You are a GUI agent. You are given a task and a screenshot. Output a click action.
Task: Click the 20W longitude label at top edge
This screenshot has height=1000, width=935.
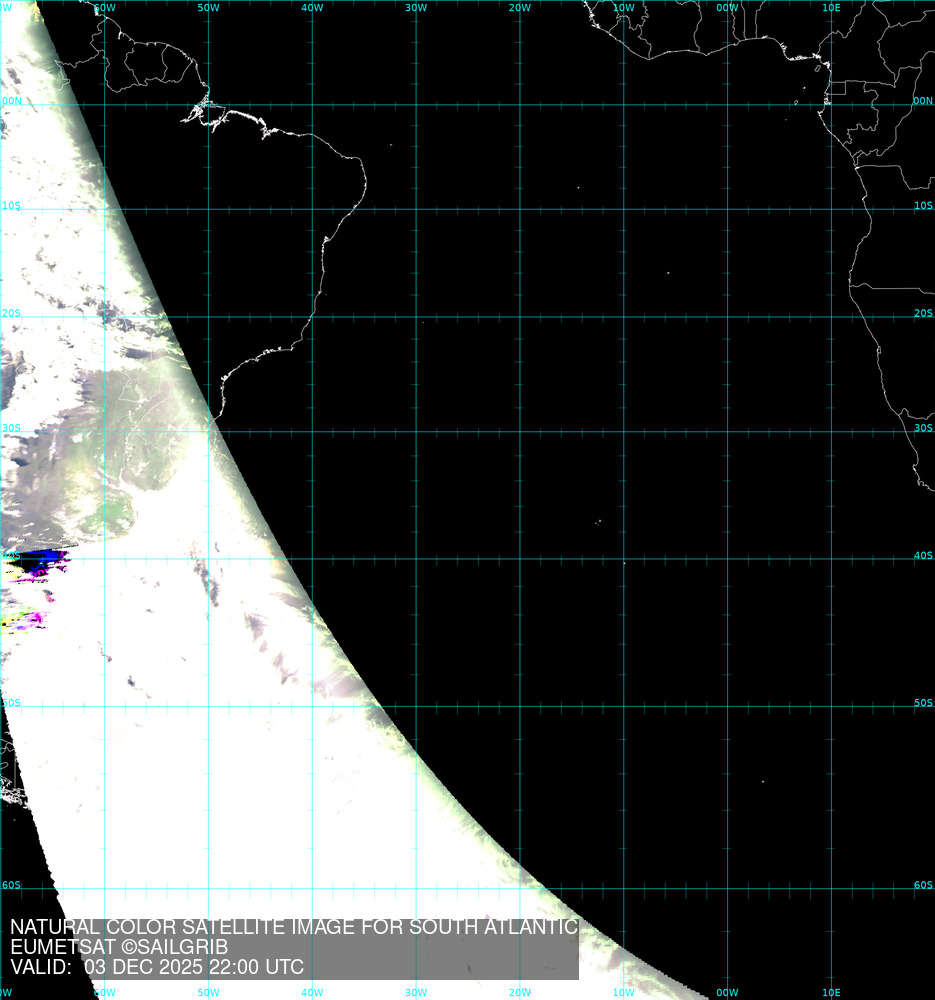tap(519, 8)
